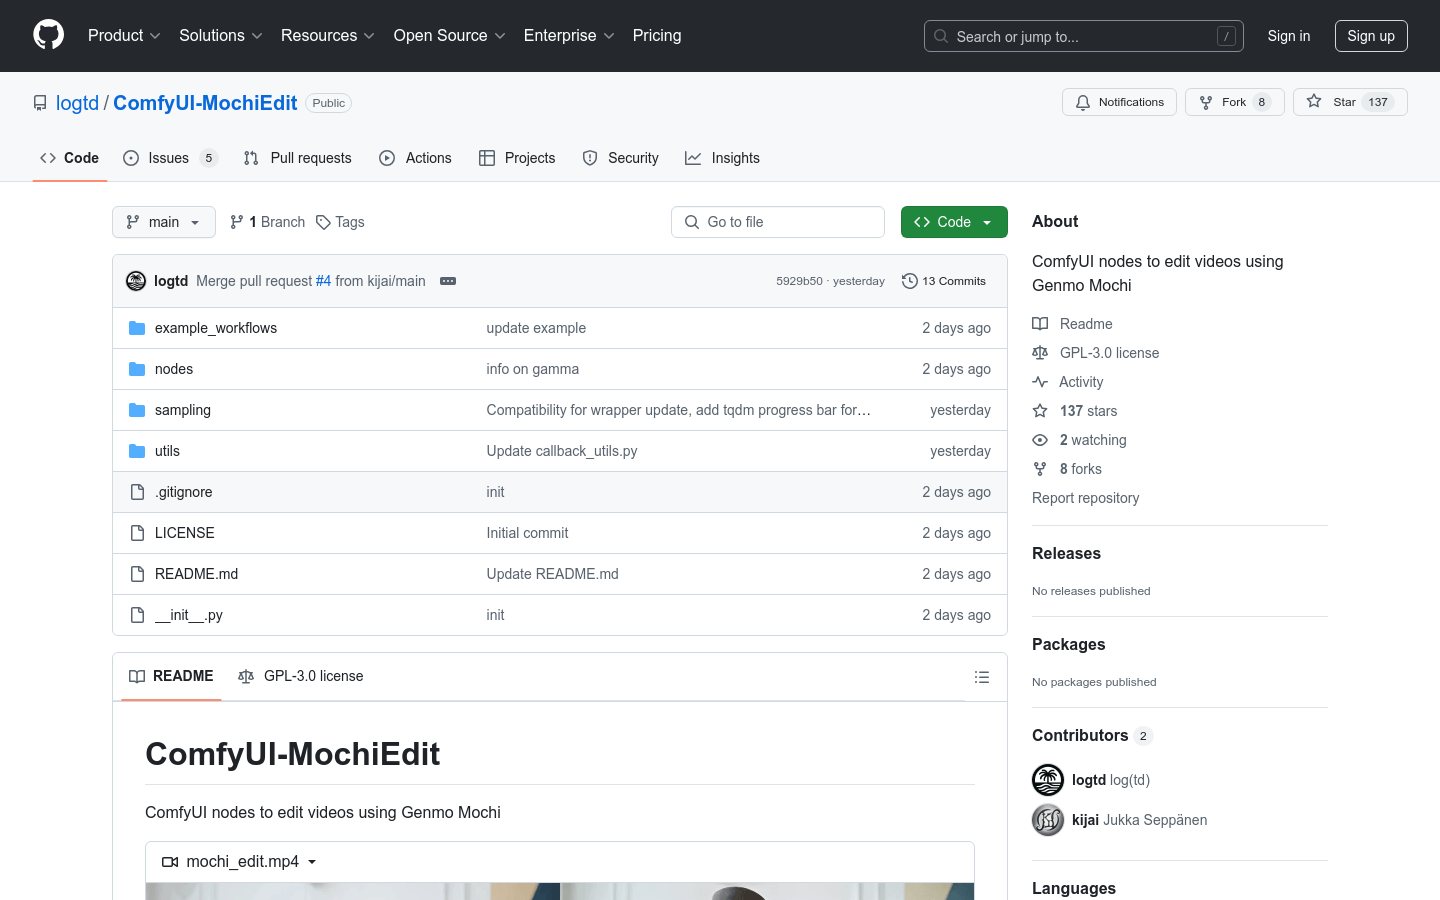
Task: Open pull request #4 link
Action: [x=323, y=281]
